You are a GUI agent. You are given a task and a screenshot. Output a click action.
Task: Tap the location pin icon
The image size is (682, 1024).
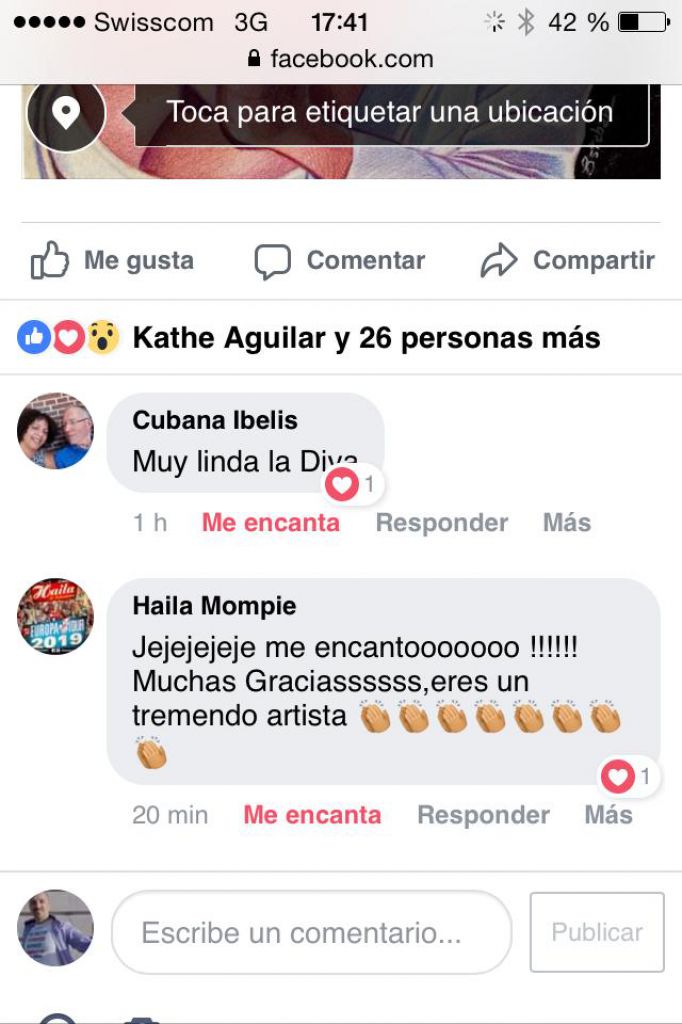tap(66, 113)
